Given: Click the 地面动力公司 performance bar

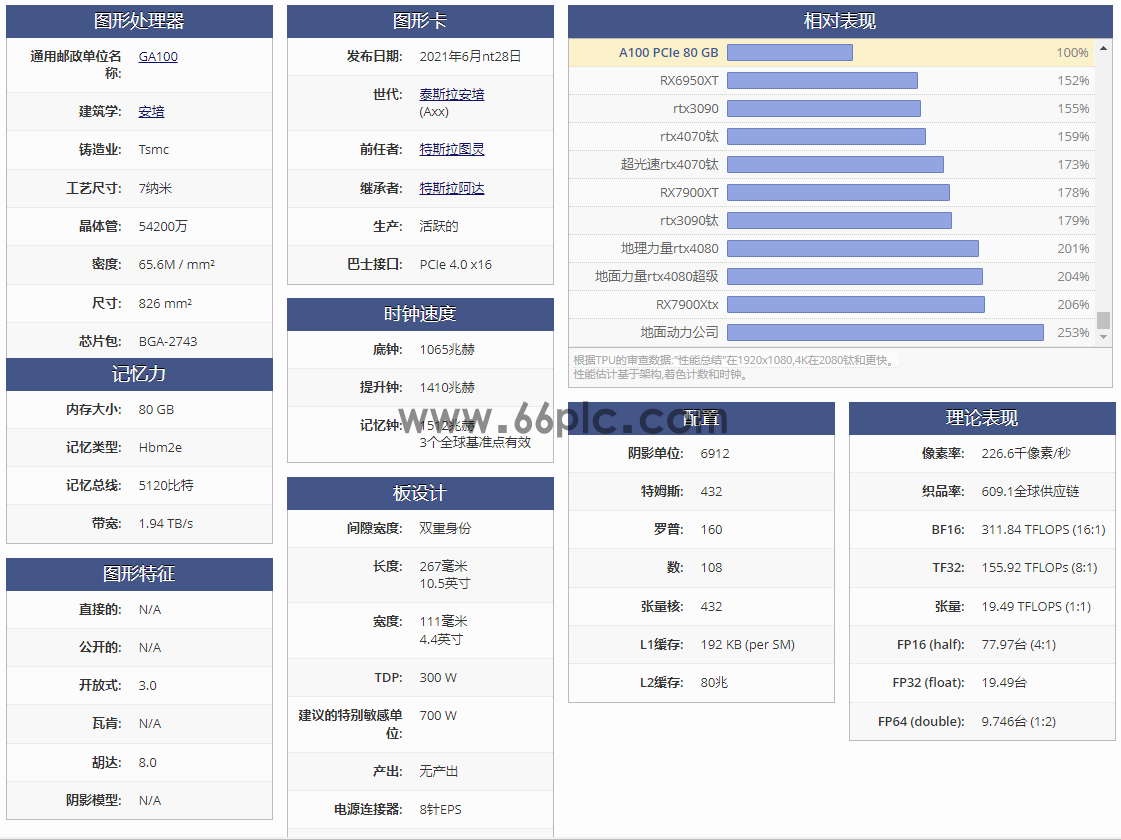Looking at the screenshot, I should 885,332.
